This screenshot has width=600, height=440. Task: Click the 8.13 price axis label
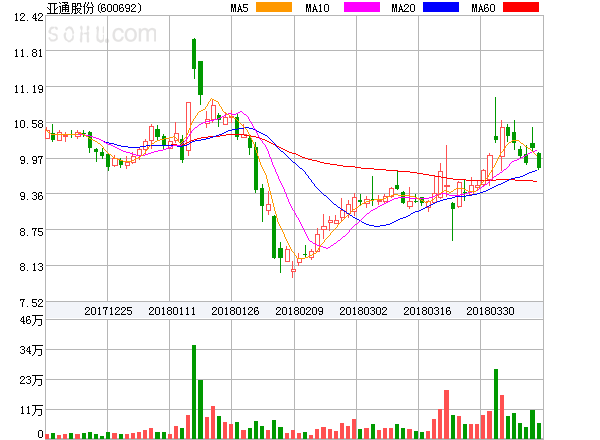pyautogui.click(x=31, y=267)
